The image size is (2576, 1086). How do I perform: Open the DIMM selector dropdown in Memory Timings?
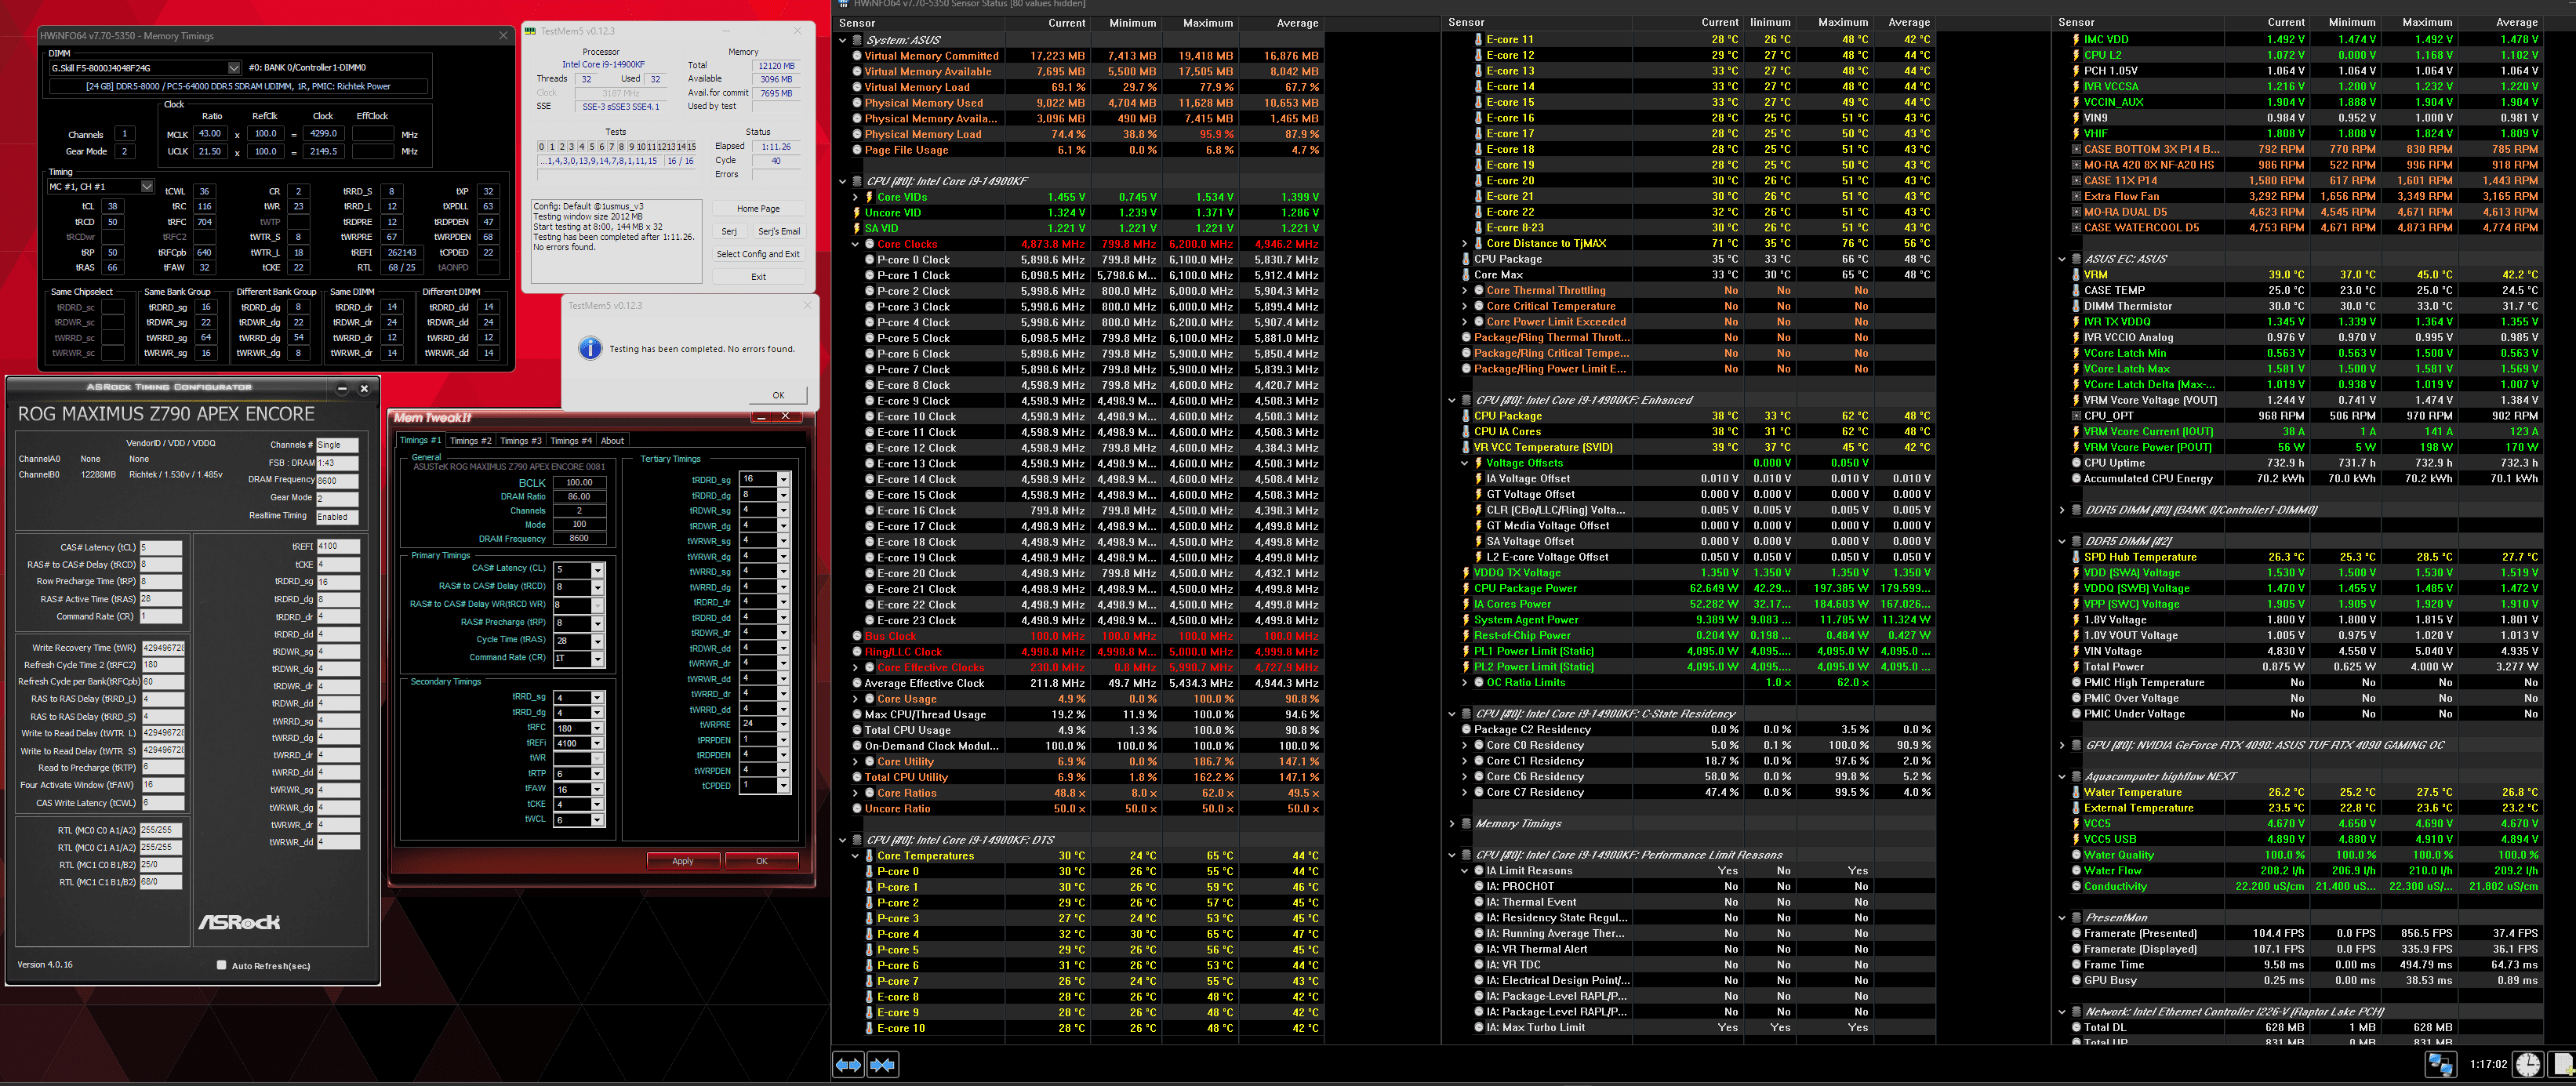click(x=234, y=68)
